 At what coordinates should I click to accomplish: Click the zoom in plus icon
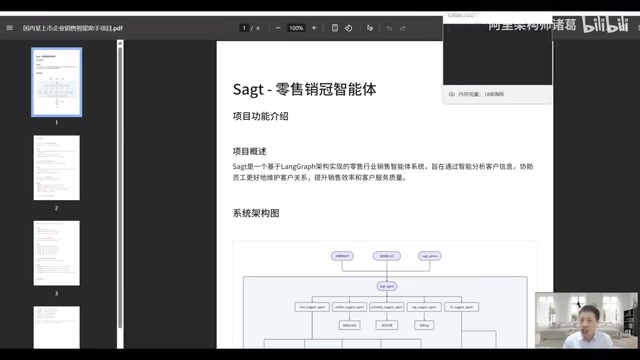pyautogui.click(x=314, y=28)
